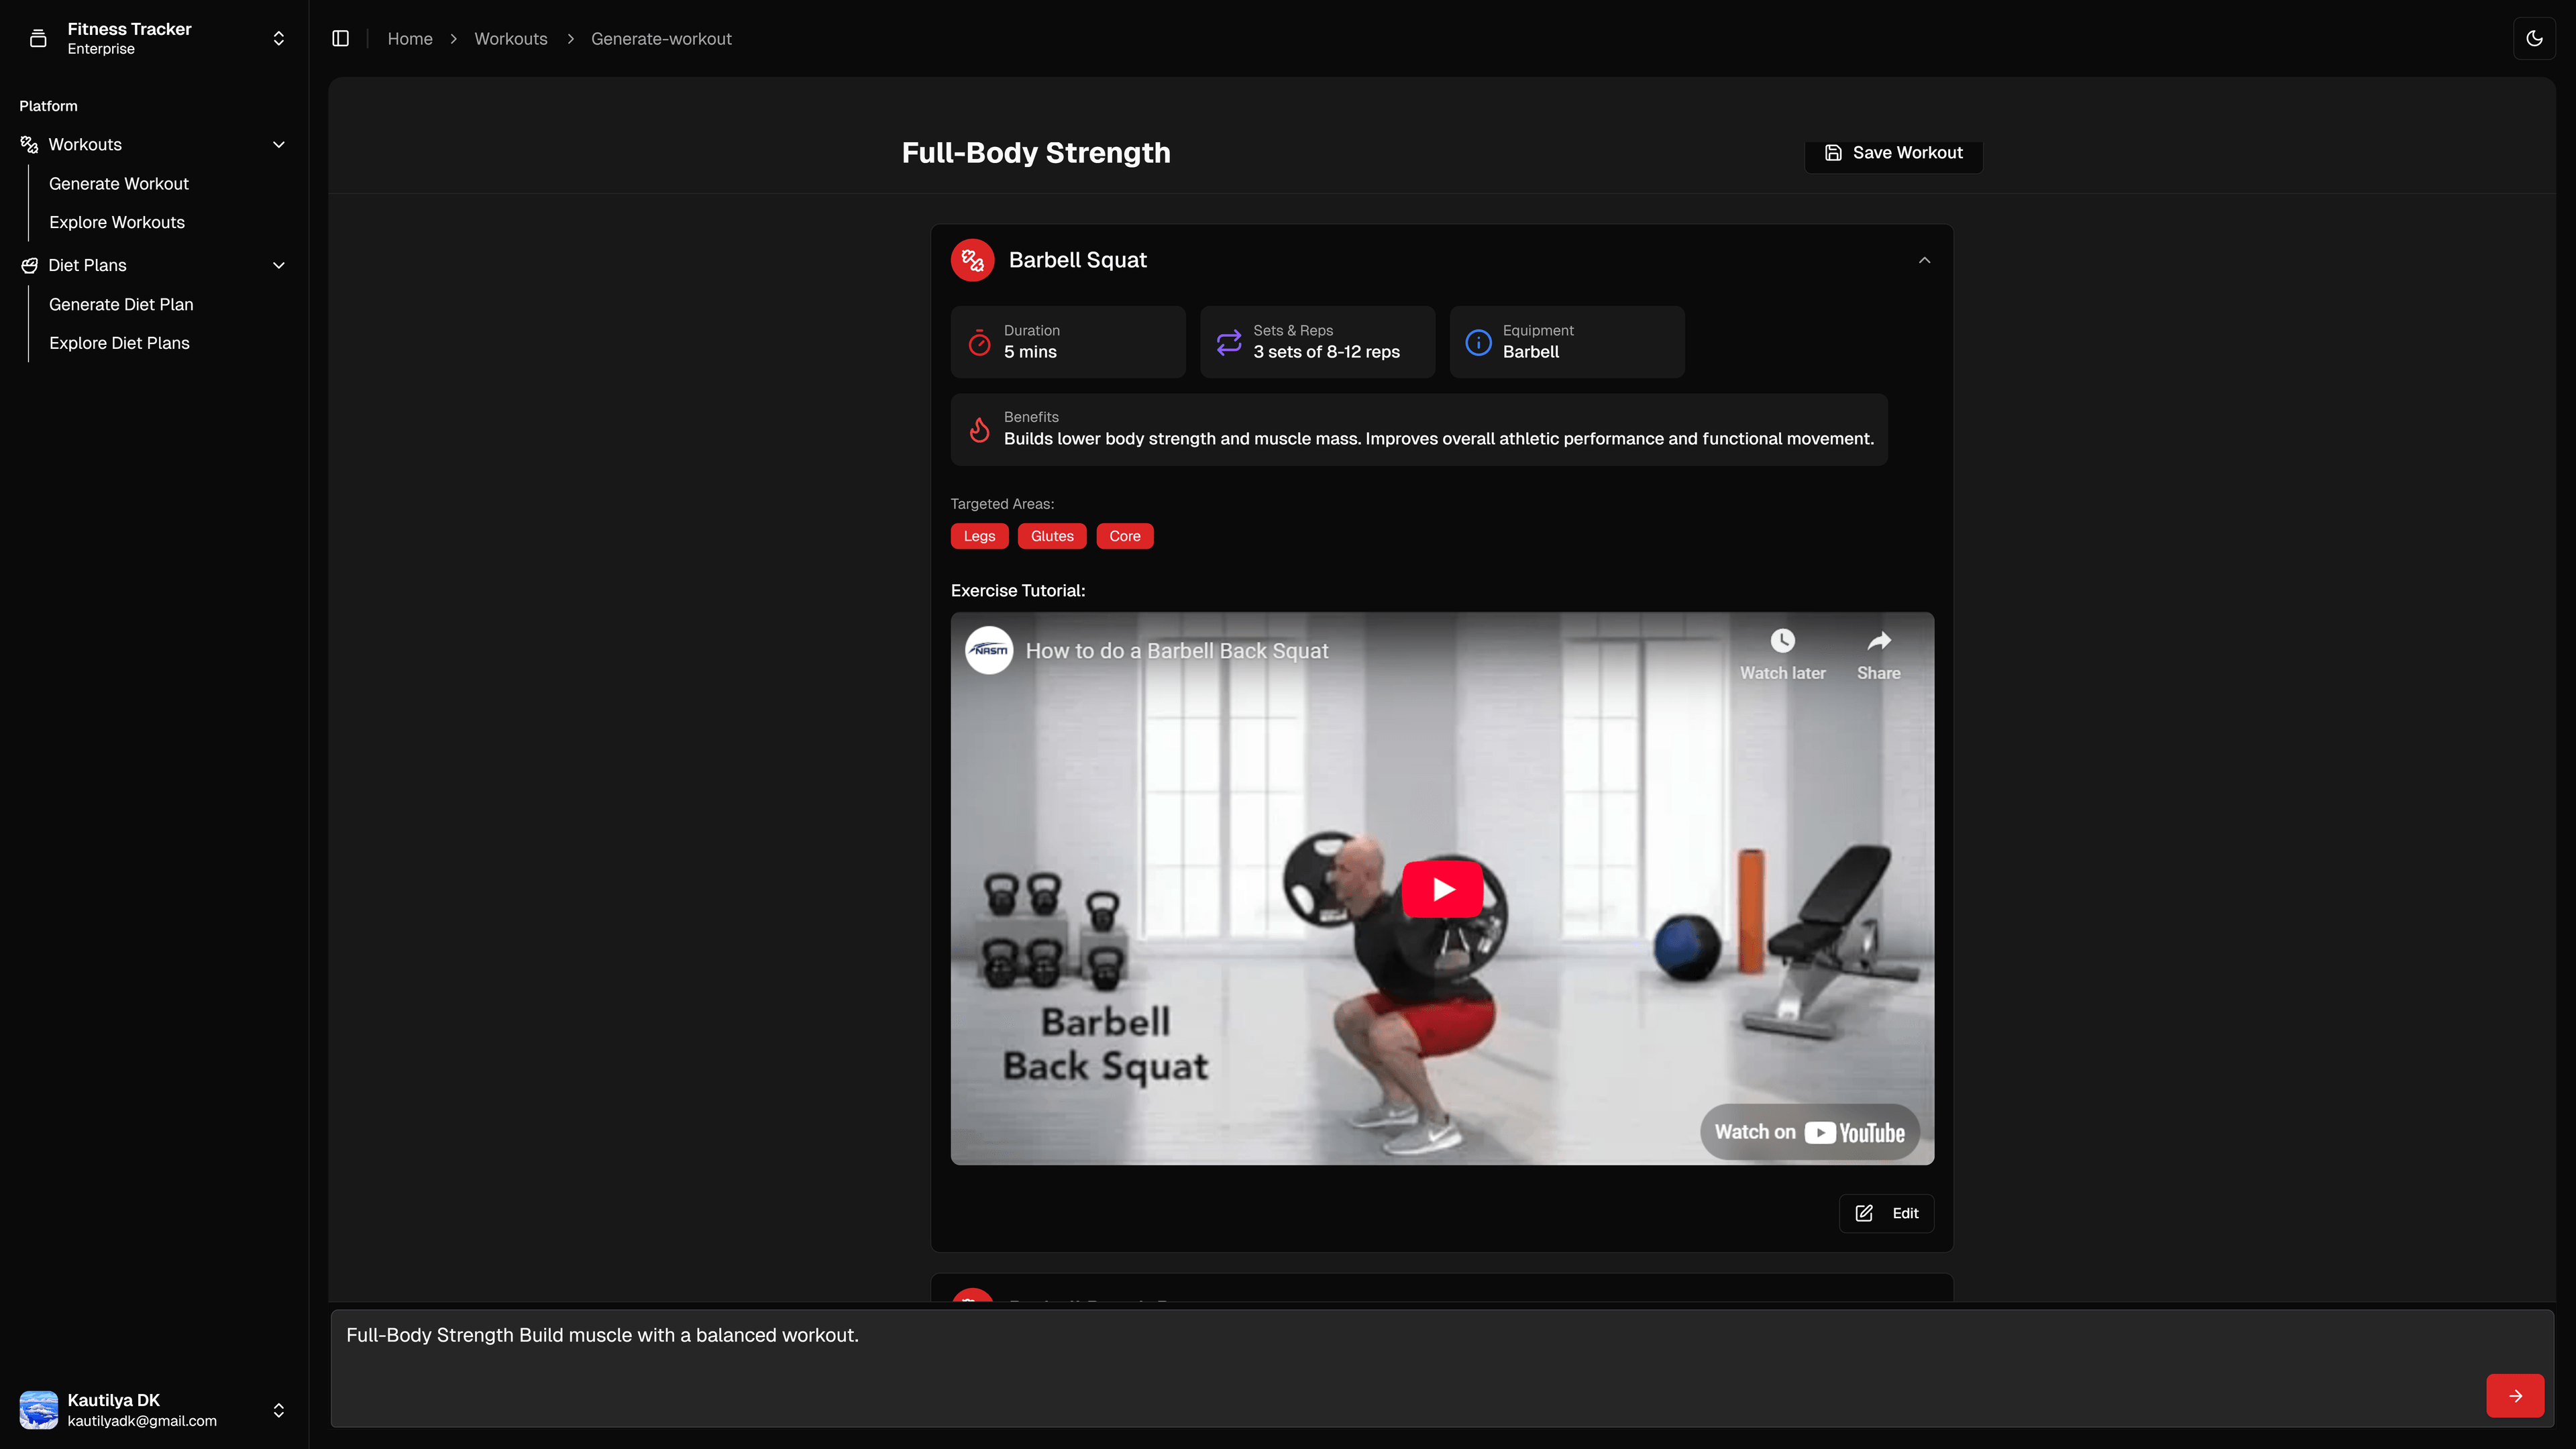
Task: Select the Core targeted area tag
Action: point(1124,536)
